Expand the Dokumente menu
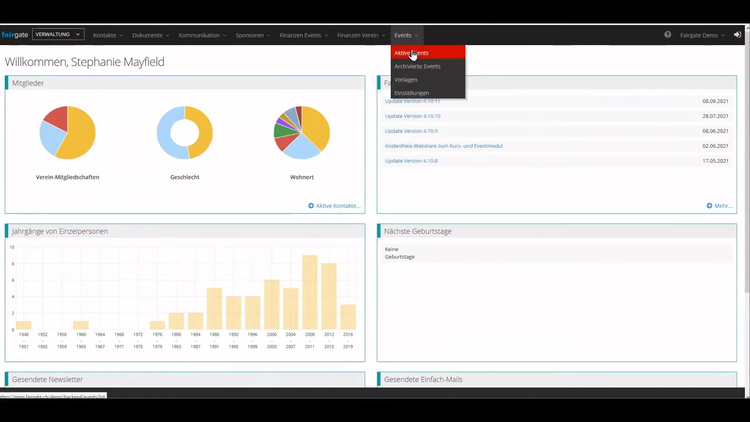The width and height of the screenshot is (750, 422). [x=150, y=35]
